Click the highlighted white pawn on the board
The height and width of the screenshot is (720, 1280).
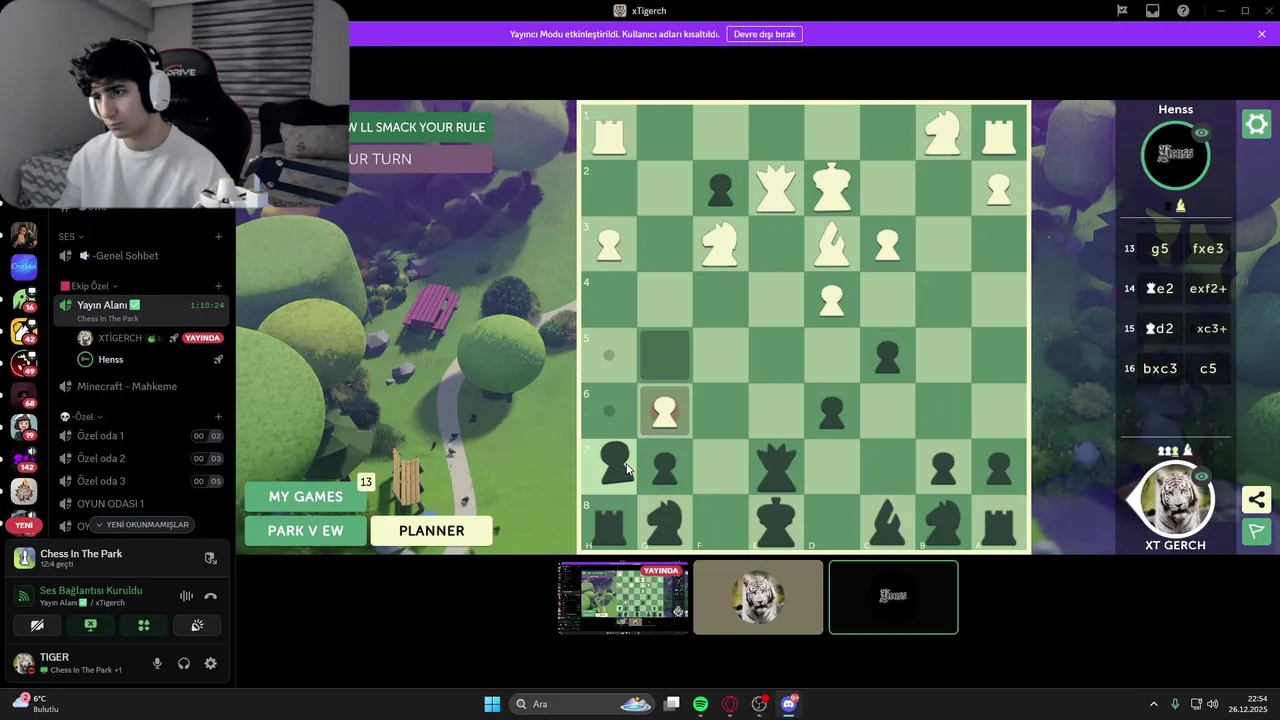pos(664,411)
